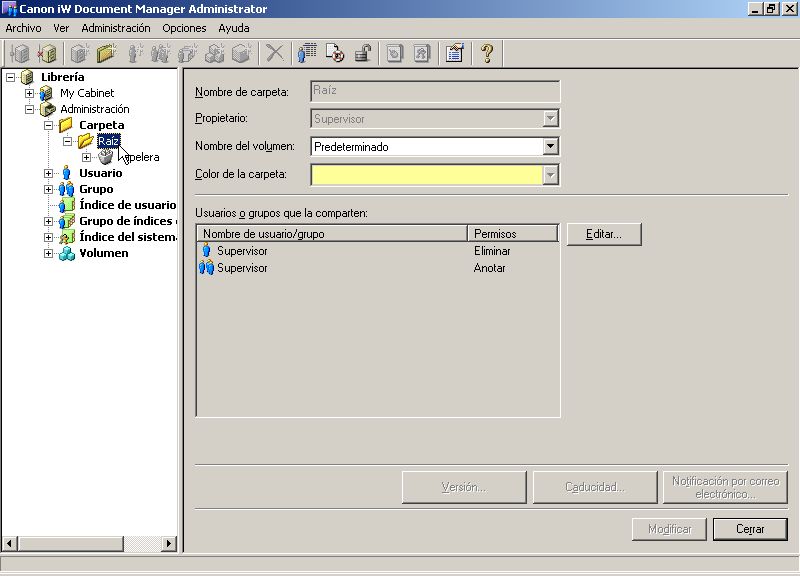Expand the Índice del sistema node
800x576 pixels.
coord(48,237)
